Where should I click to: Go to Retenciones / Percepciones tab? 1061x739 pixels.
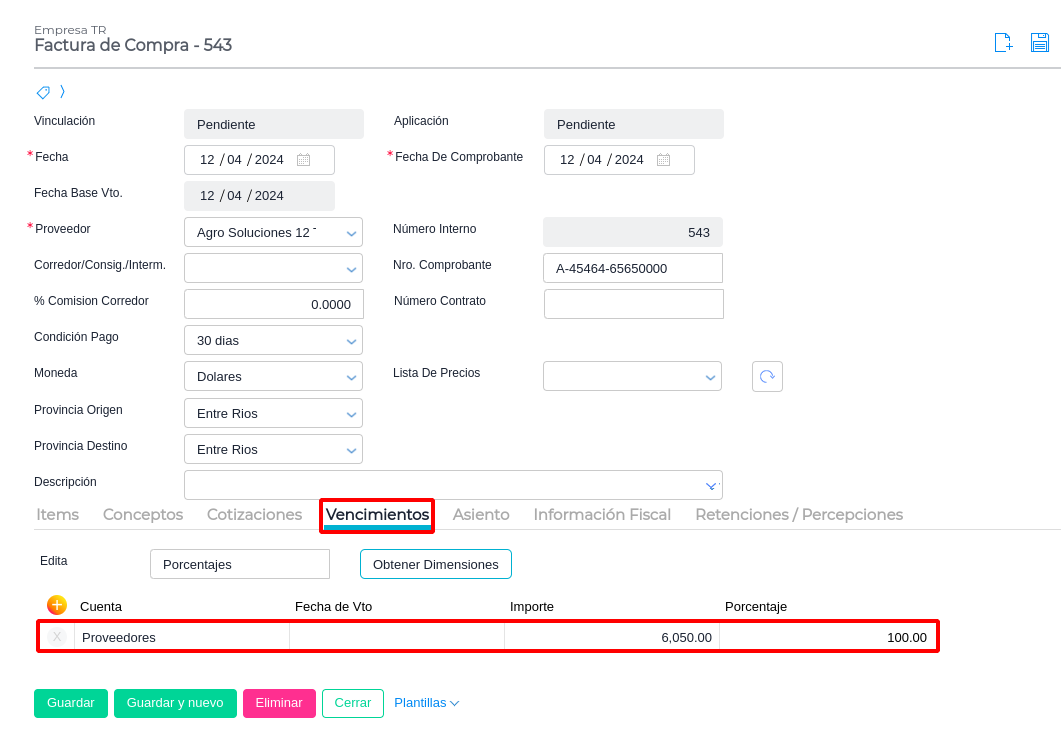(x=799, y=515)
